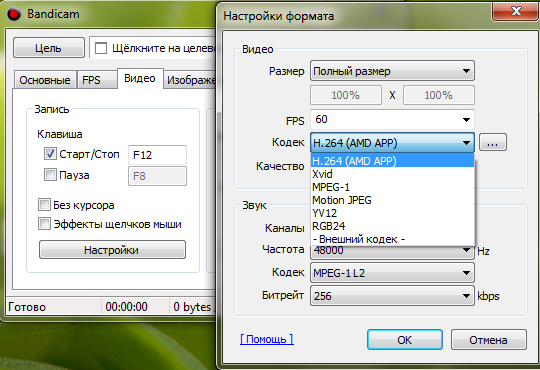
Task: Toggle the Старт/Стоп hotkey checkbox
Action: pyautogui.click(x=50, y=154)
